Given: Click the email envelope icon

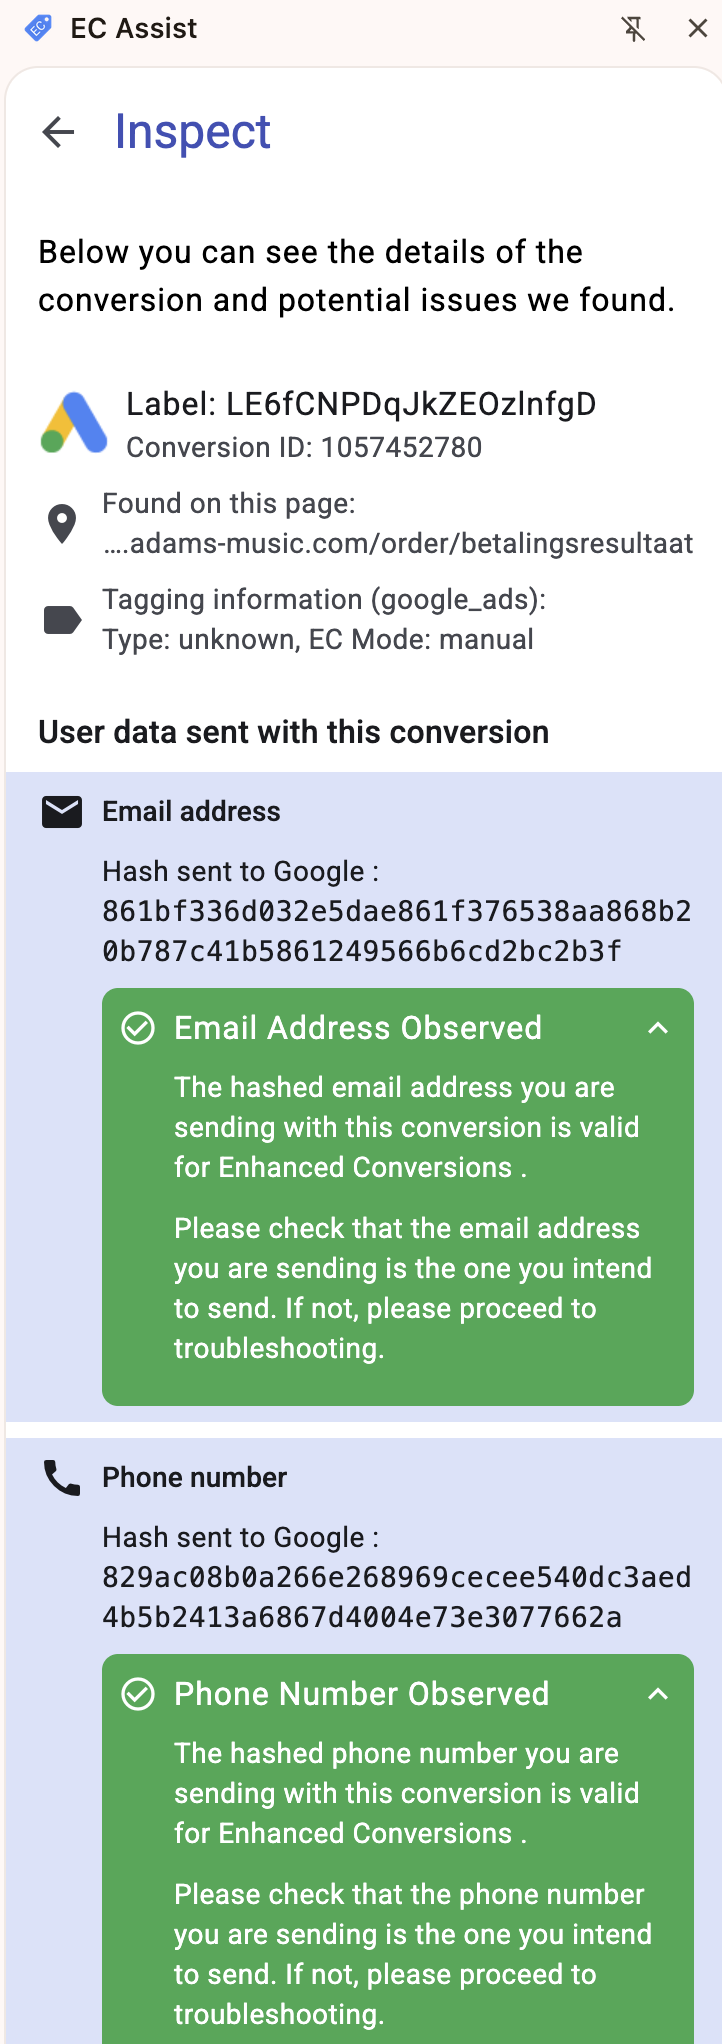Looking at the screenshot, I should click(x=62, y=812).
